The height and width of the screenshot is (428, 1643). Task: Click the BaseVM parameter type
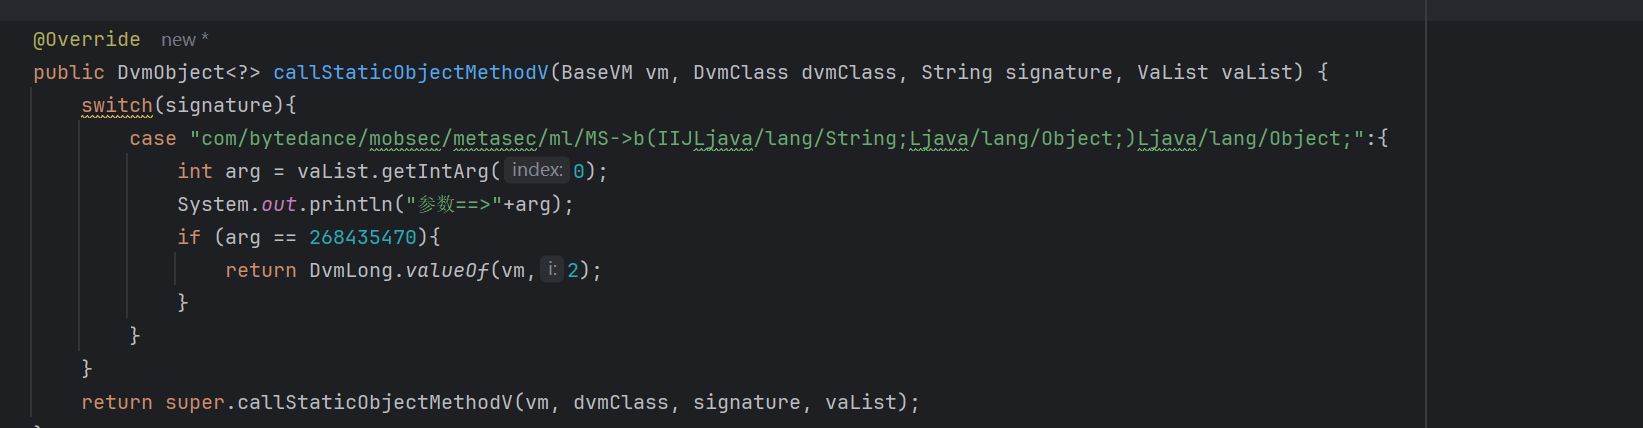point(596,73)
